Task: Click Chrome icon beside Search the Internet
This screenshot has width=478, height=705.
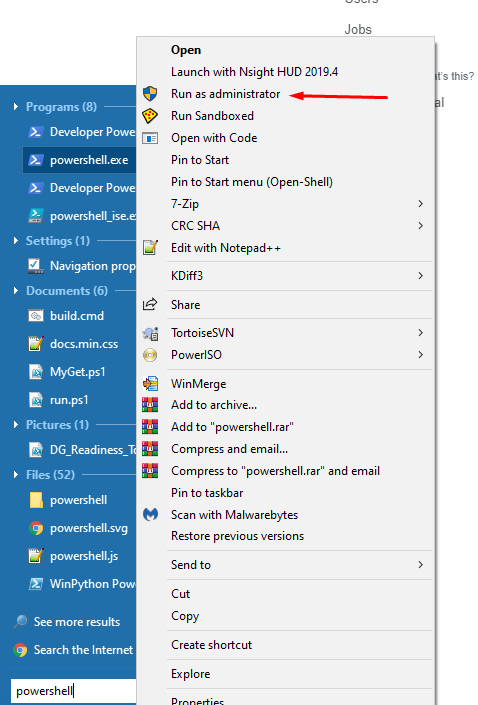Action: [20, 650]
